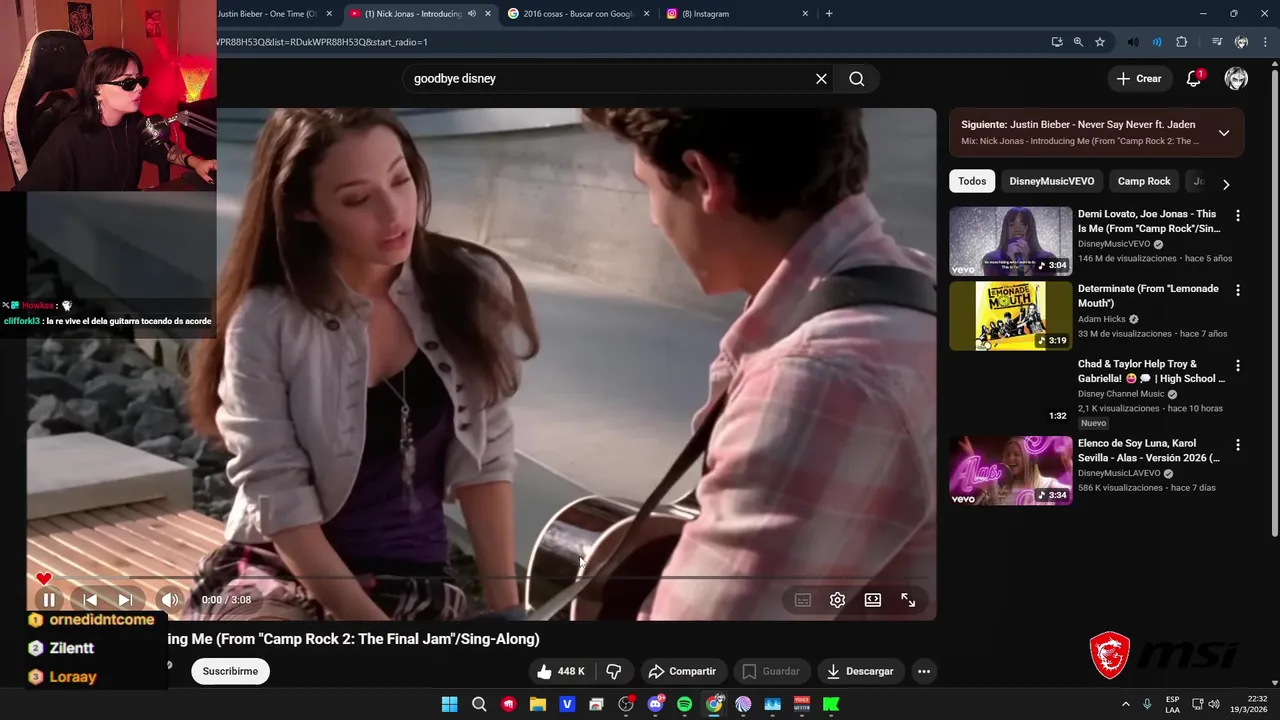Click the Descargar button
Screen dimensions: 1280x720
tap(860, 671)
